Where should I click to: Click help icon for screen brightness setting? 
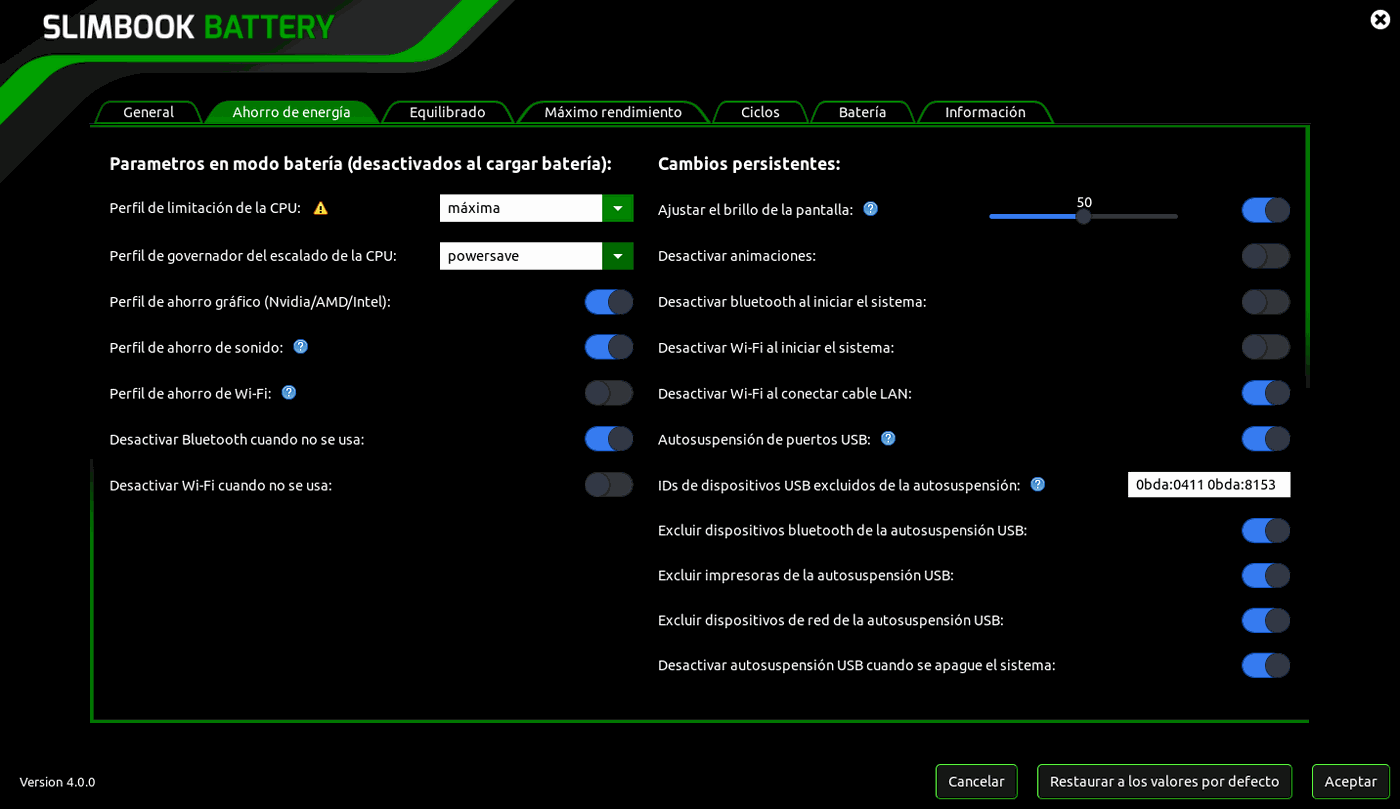pyautogui.click(x=870, y=209)
